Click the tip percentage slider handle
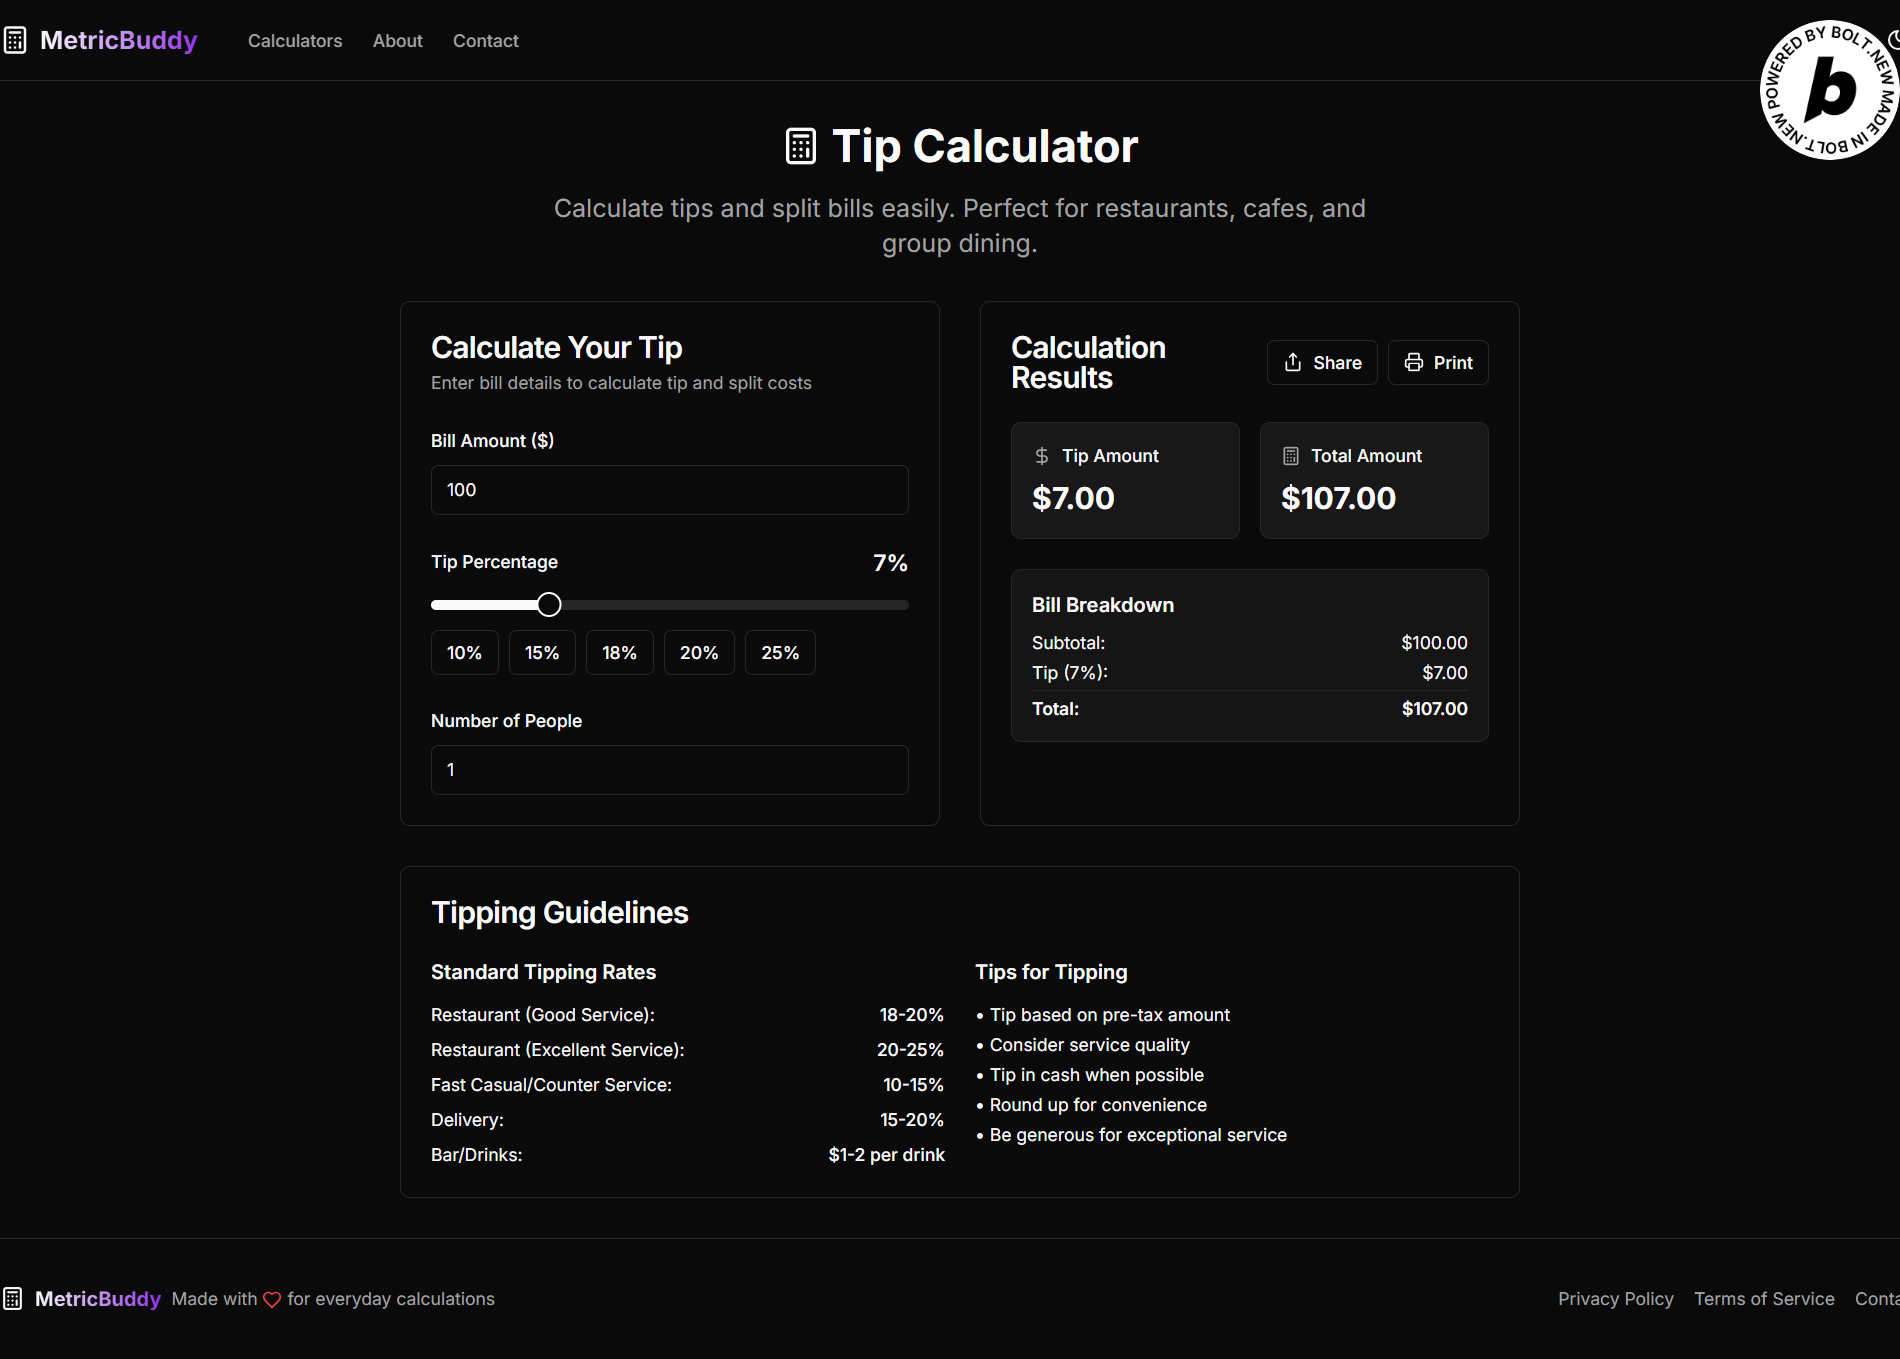Image resolution: width=1900 pixels, height=1359 pixels. click(x=549, y=604)
